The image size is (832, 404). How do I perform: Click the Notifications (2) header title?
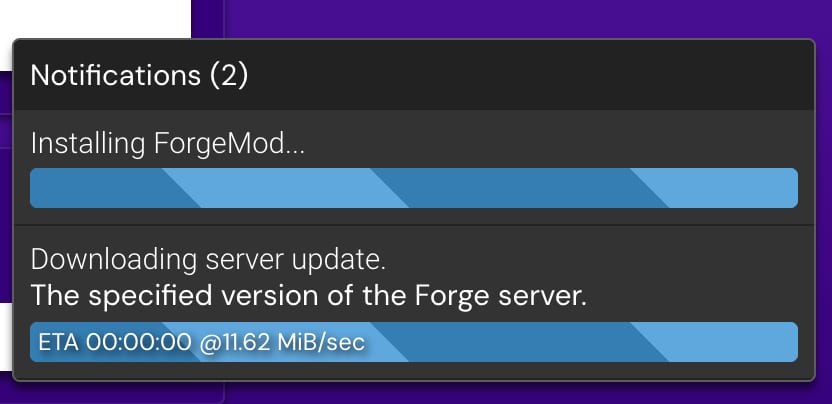139,75
